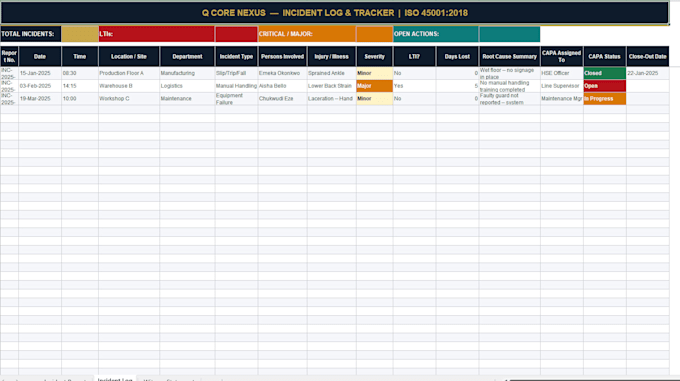Select the HSE Officer cell
The height and width of the screenshot is (381, 680).
pos(562,73)
